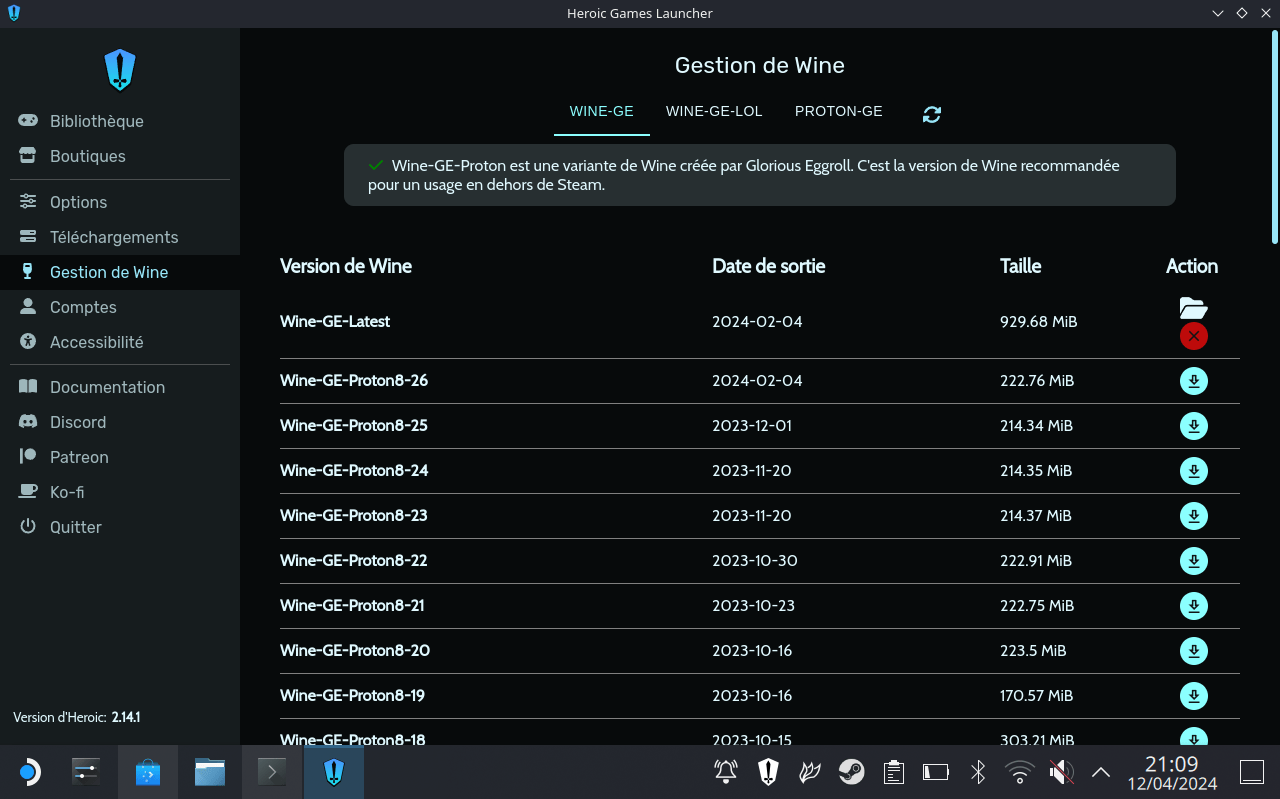Viewport: 1280px width, 799px height.
Task: Open Bluetooth tray icon
Action: click(x=979, y=772)
